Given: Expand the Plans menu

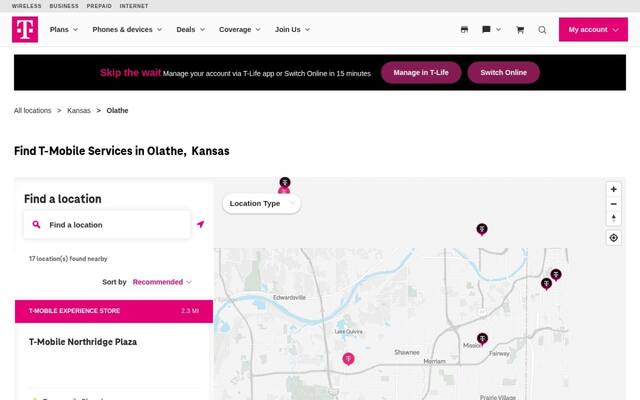Looking at the screenshot, I should tap(64, 29).
